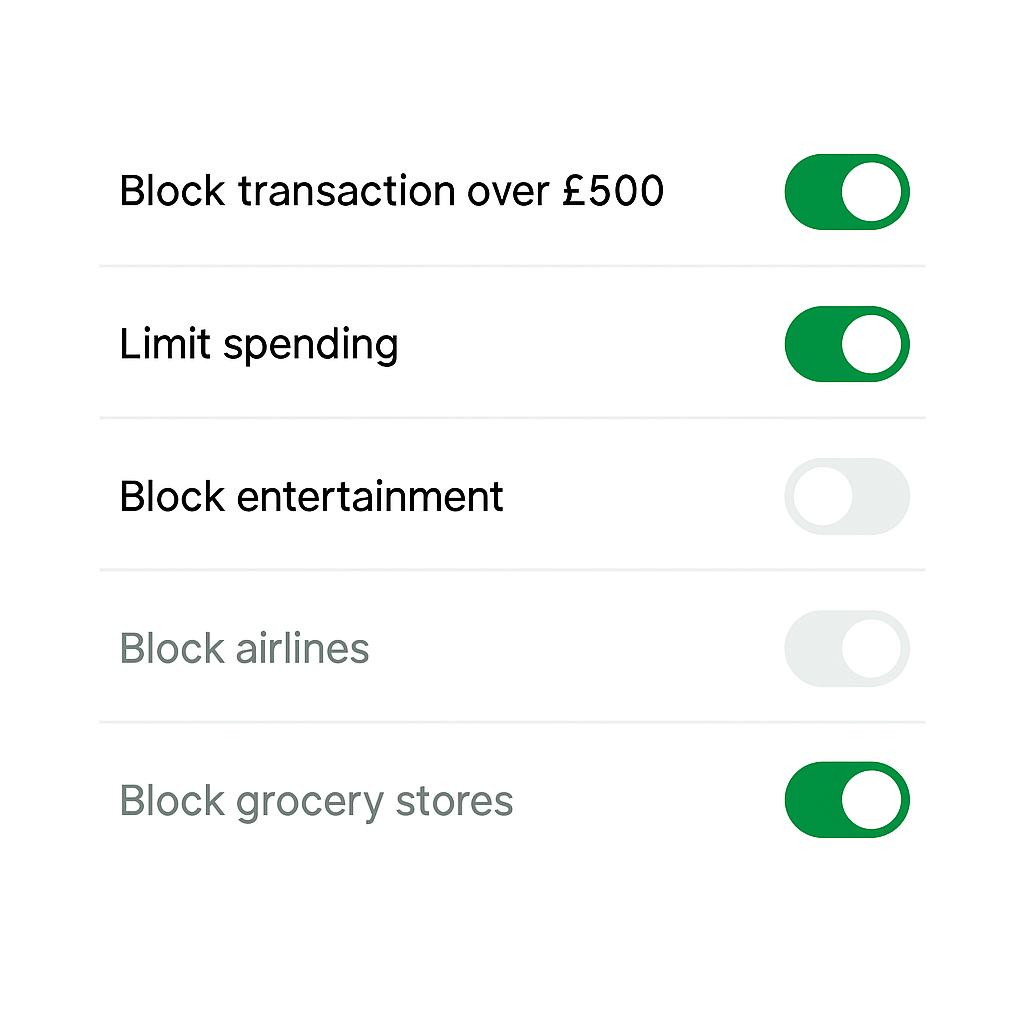1024x1024 pixels.
Task: Click the green track of Limit spending toggle
Action: [x=812, y=344]
